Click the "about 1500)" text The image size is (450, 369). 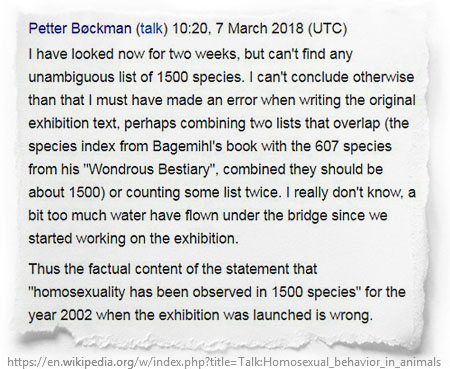tap(67, 192)
